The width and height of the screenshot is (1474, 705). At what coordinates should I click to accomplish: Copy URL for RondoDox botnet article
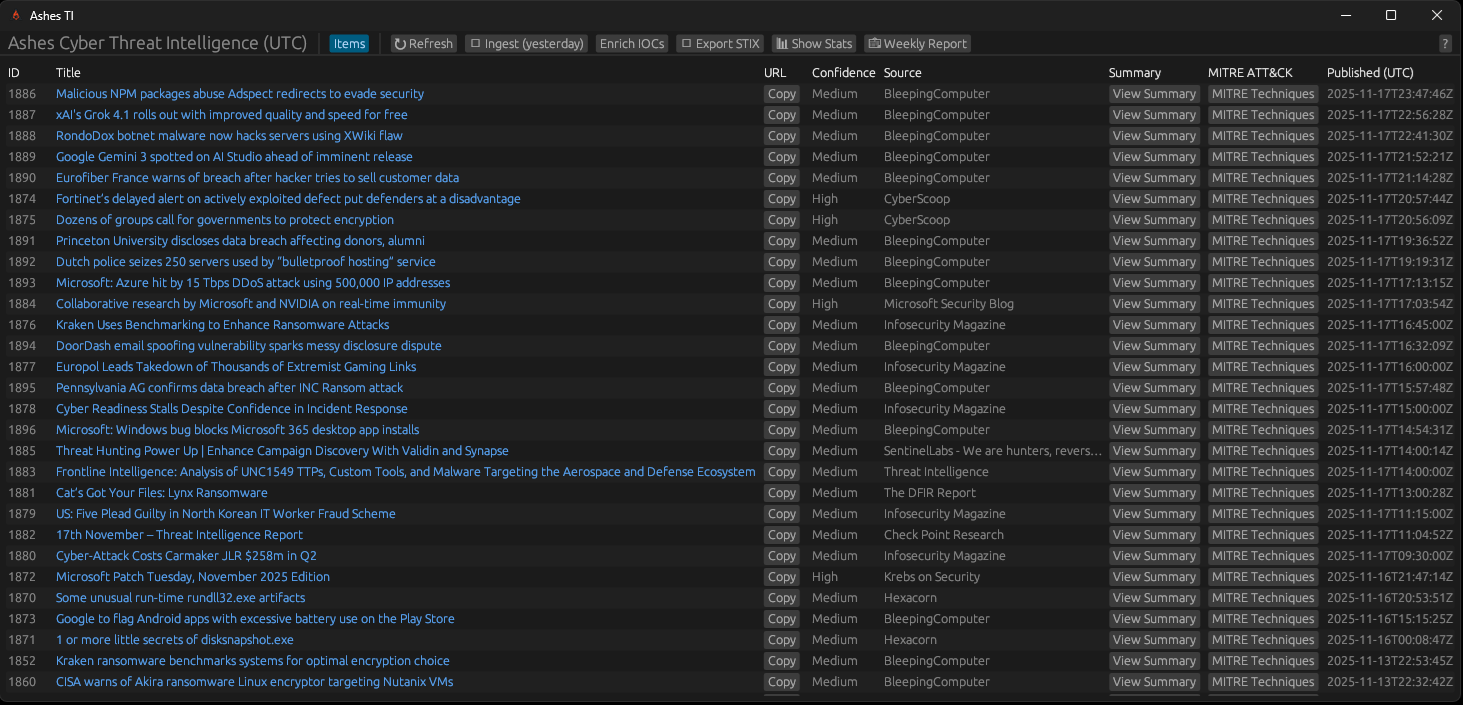pyautogui.click(x=781, y=136)
